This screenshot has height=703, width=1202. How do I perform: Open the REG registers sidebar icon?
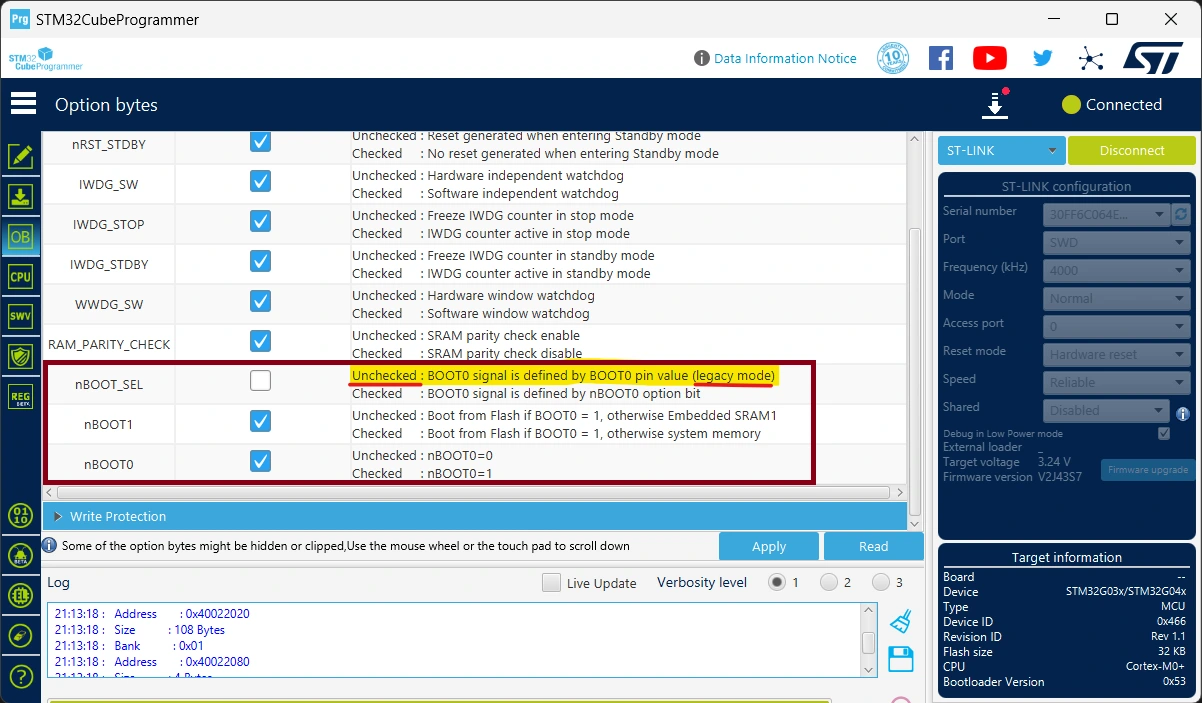pos(21,397)
